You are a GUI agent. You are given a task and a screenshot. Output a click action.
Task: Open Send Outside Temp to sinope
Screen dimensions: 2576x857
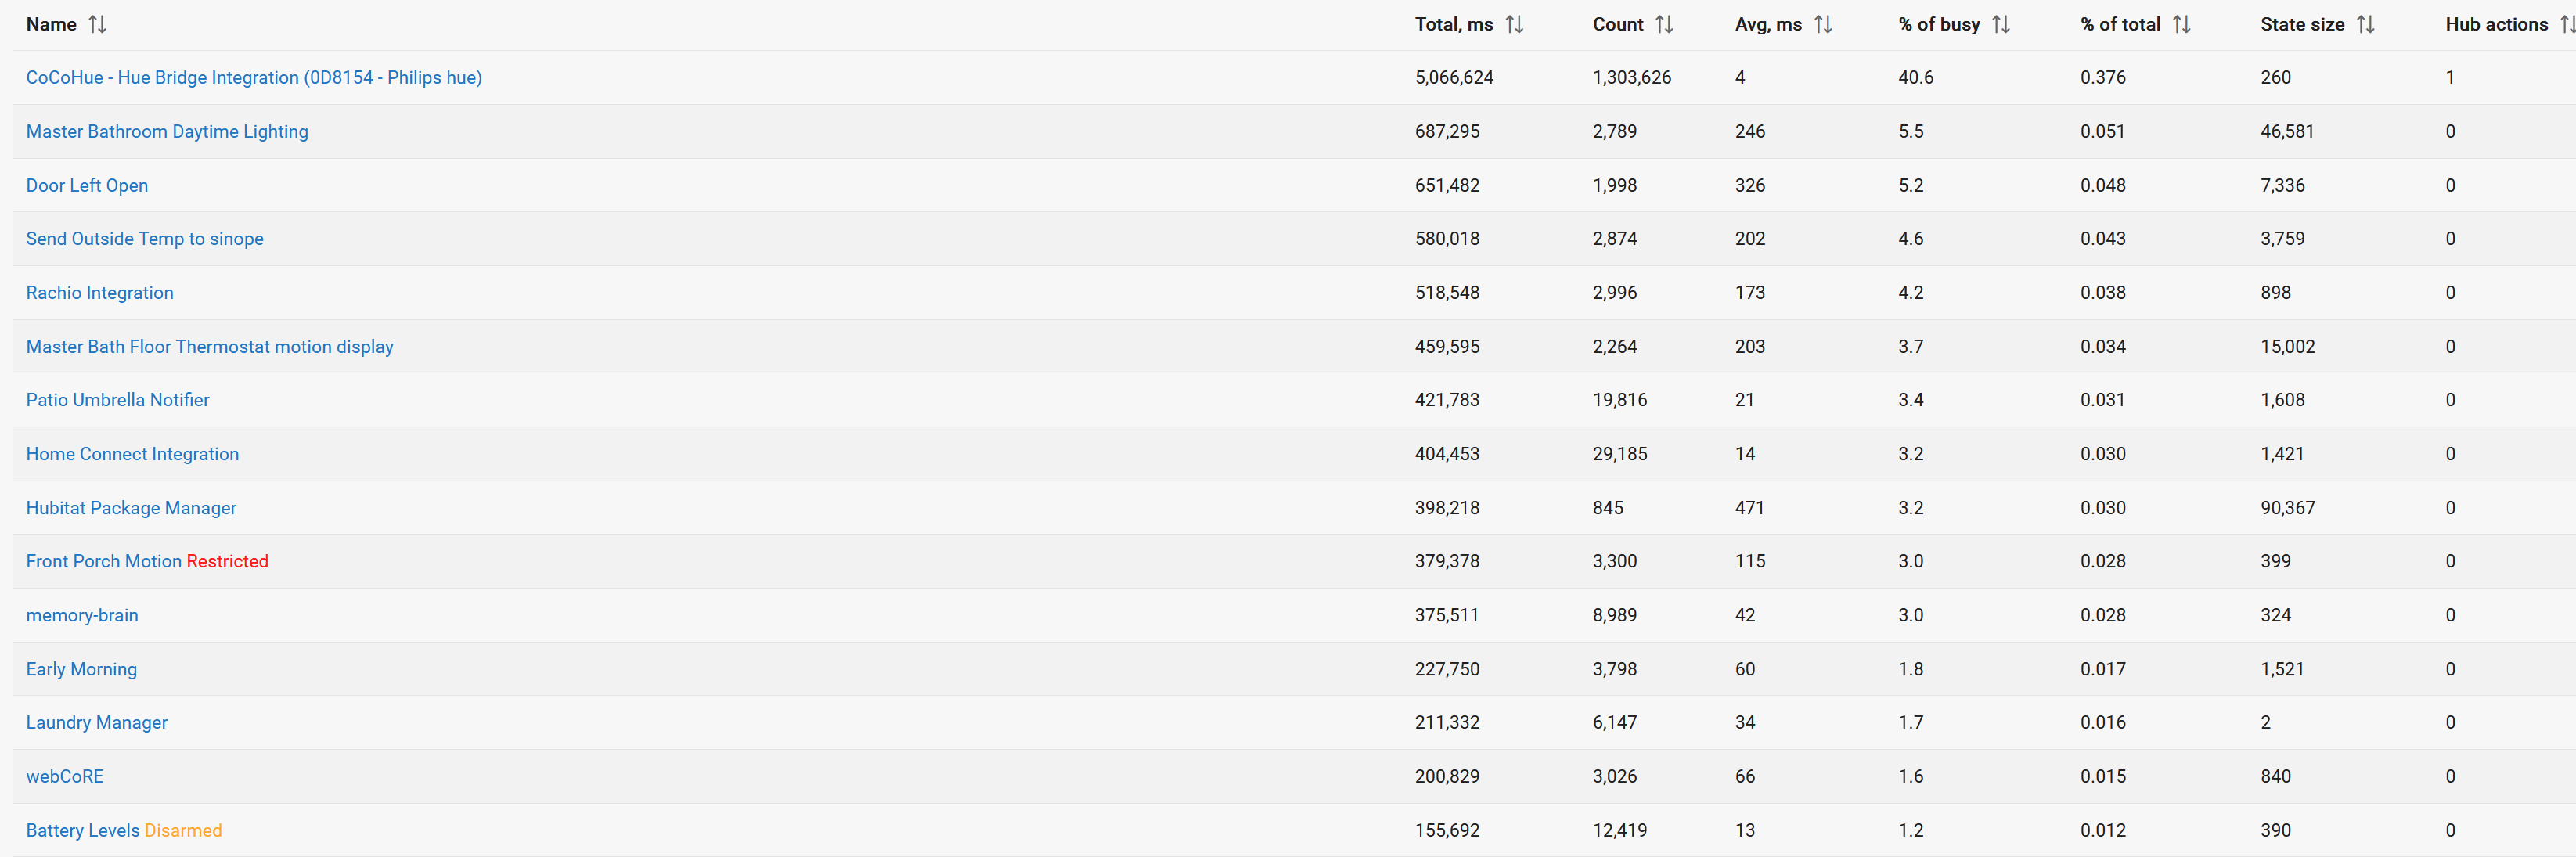pos(145,239)
